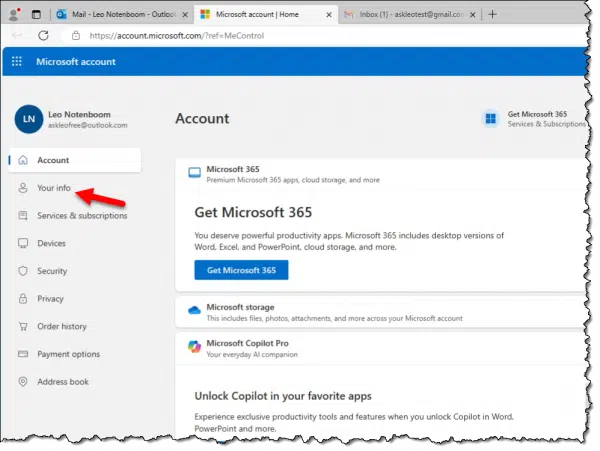Click Unlock Copilot in your favorite apps heading

point(283,396)
